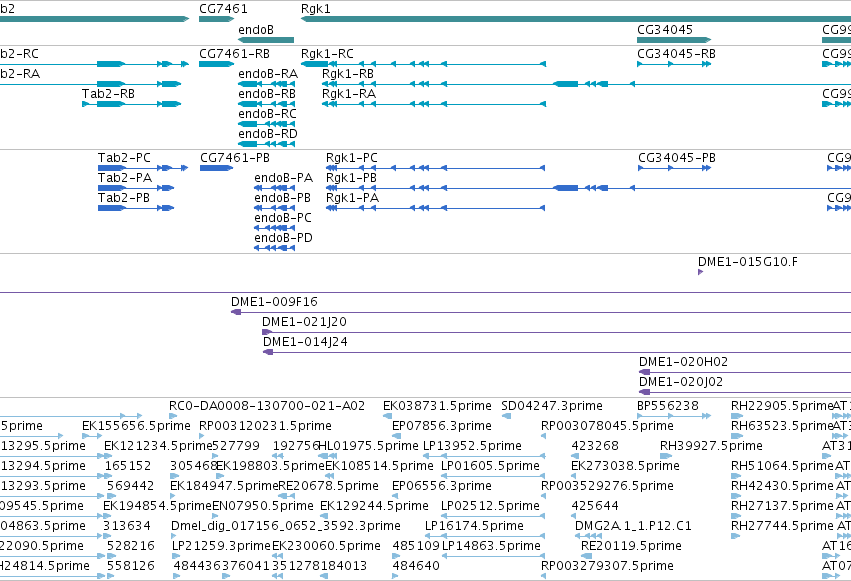851x581 pixels.
Task: Click the Tab2-PA protein label
Action: [125, 178]
